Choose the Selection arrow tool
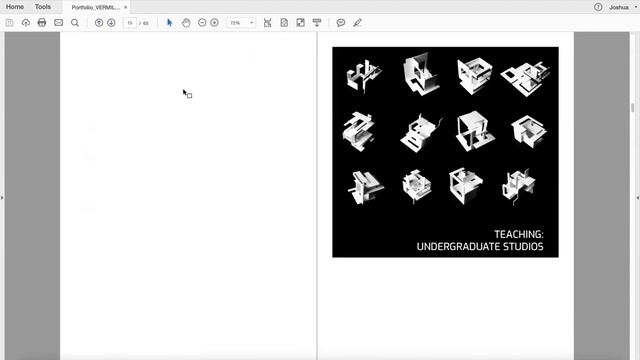Image resolution: width=640 pixels, height=360 pixels. (170, 23)
